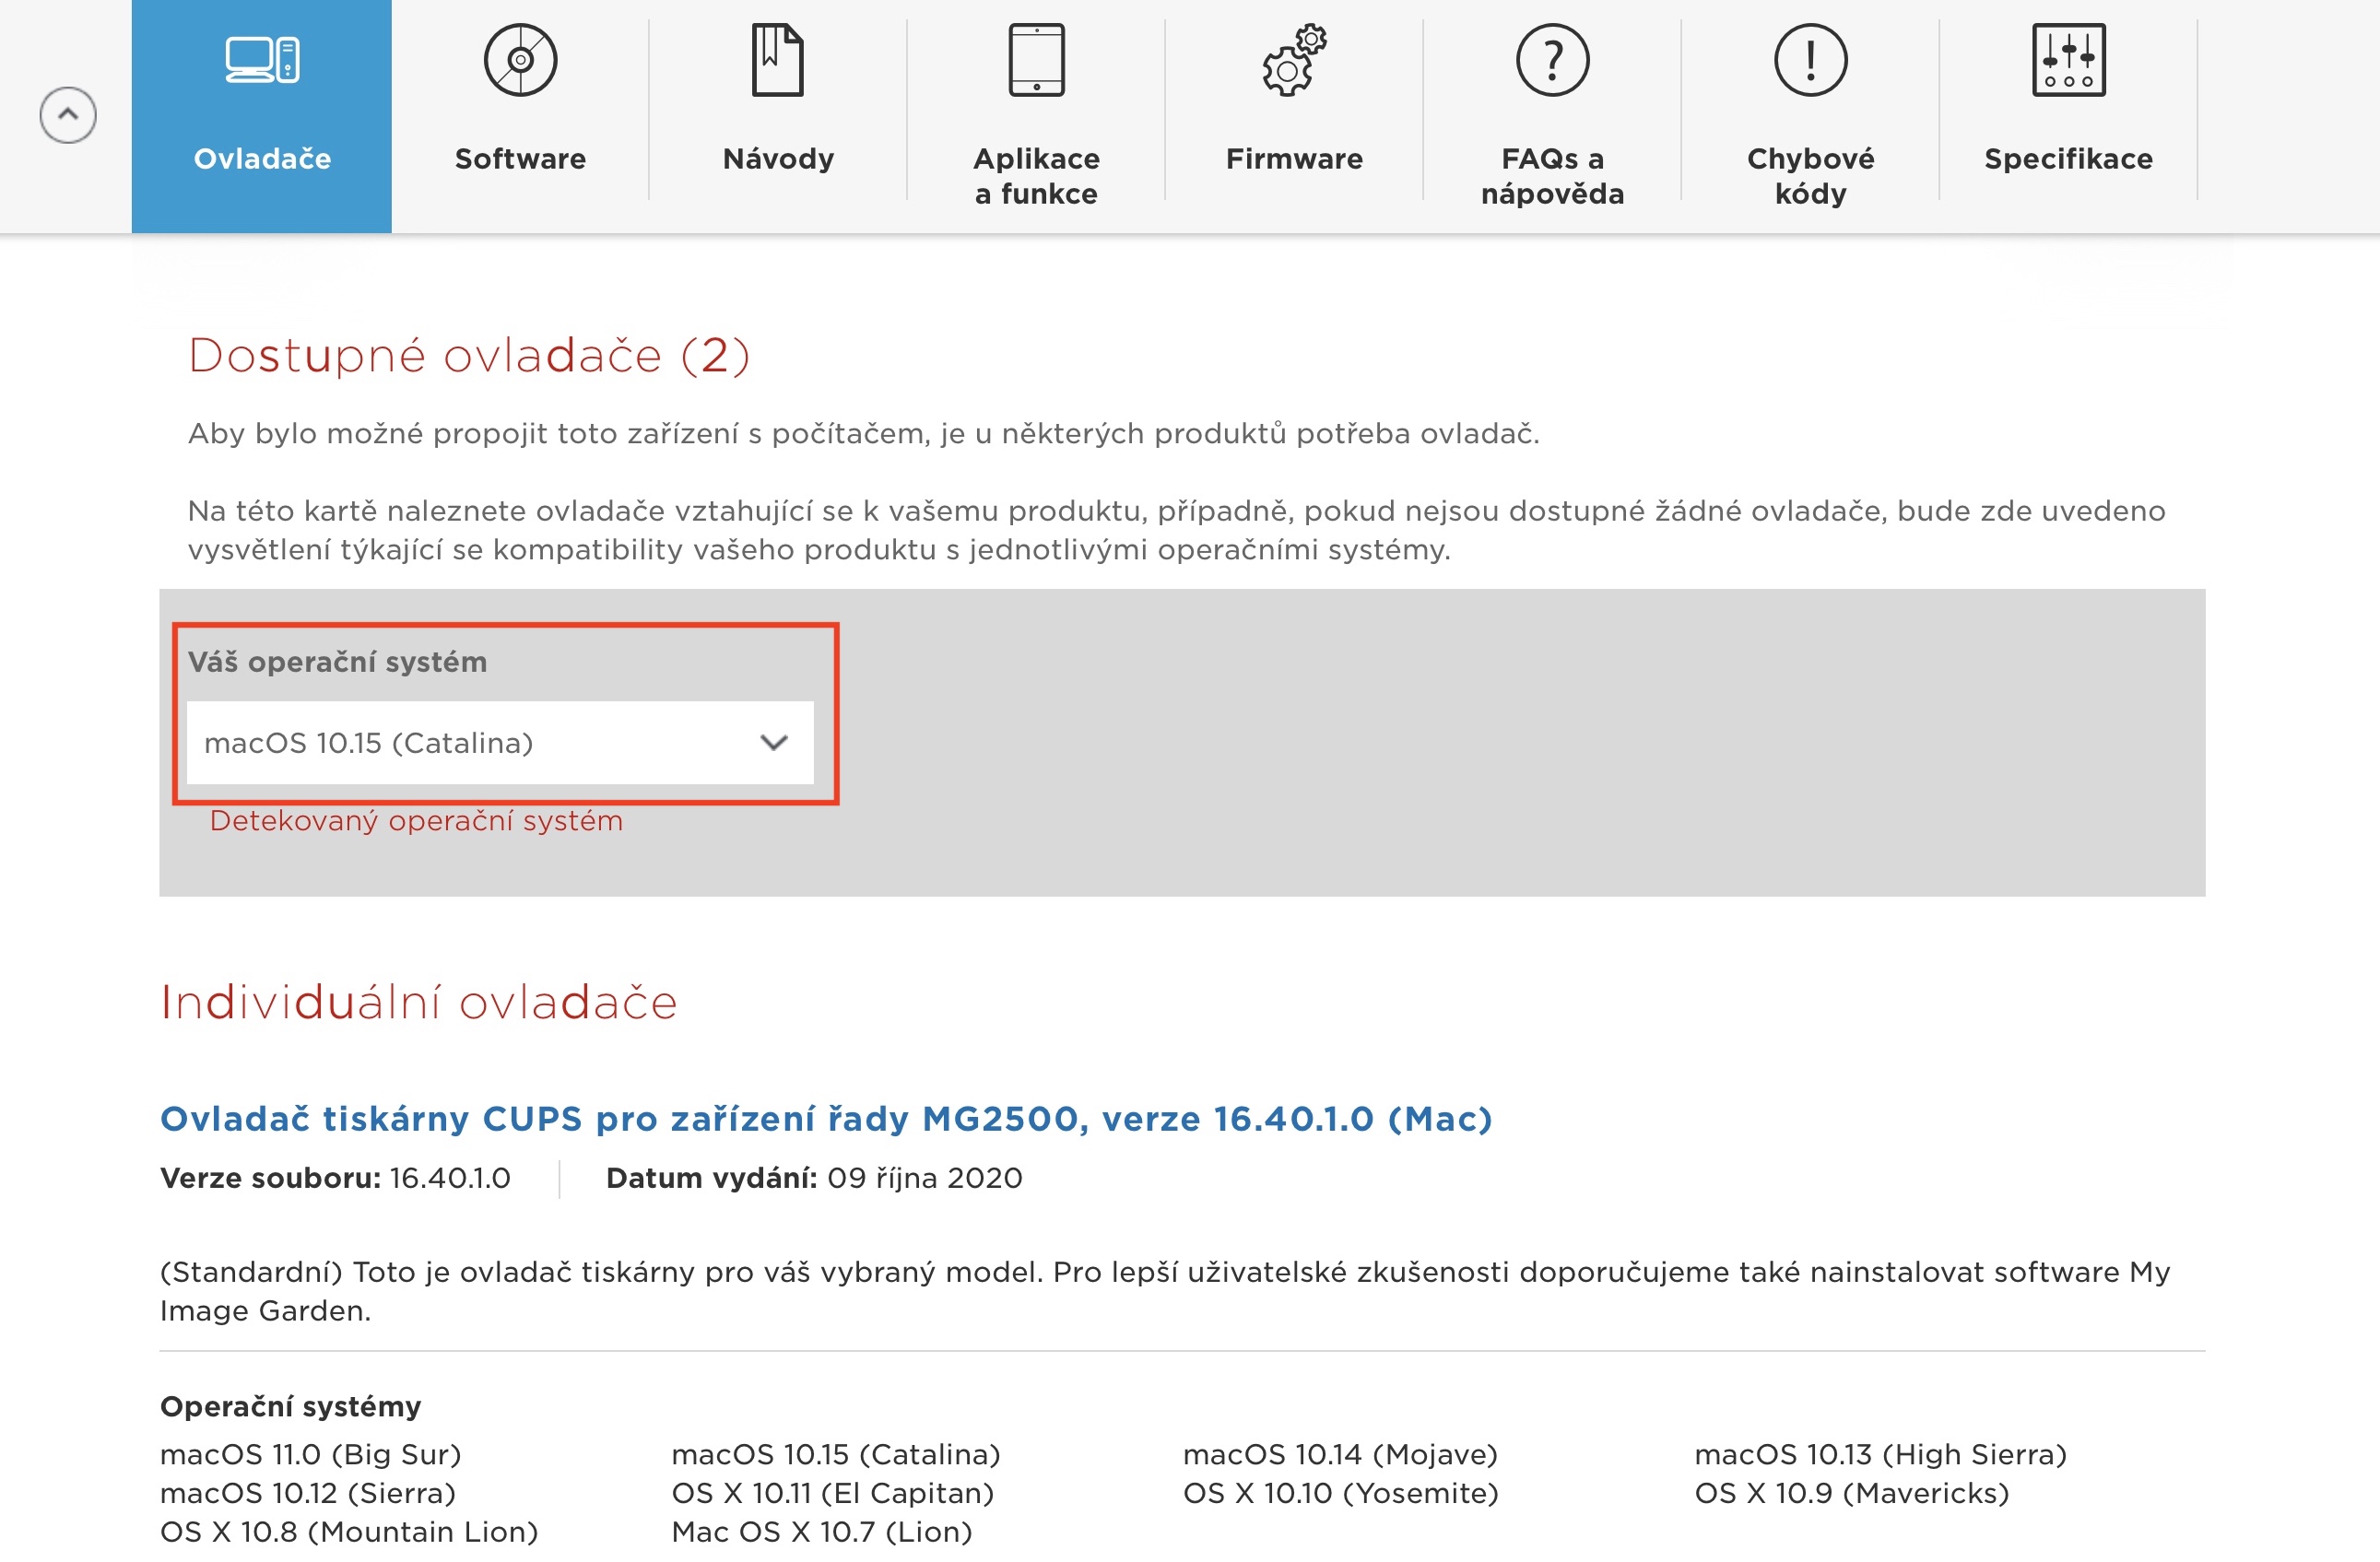The image size is (2380, 1562).
Task: Click the Chybové kódy exclamation icon
Action: click(1810, 60)
